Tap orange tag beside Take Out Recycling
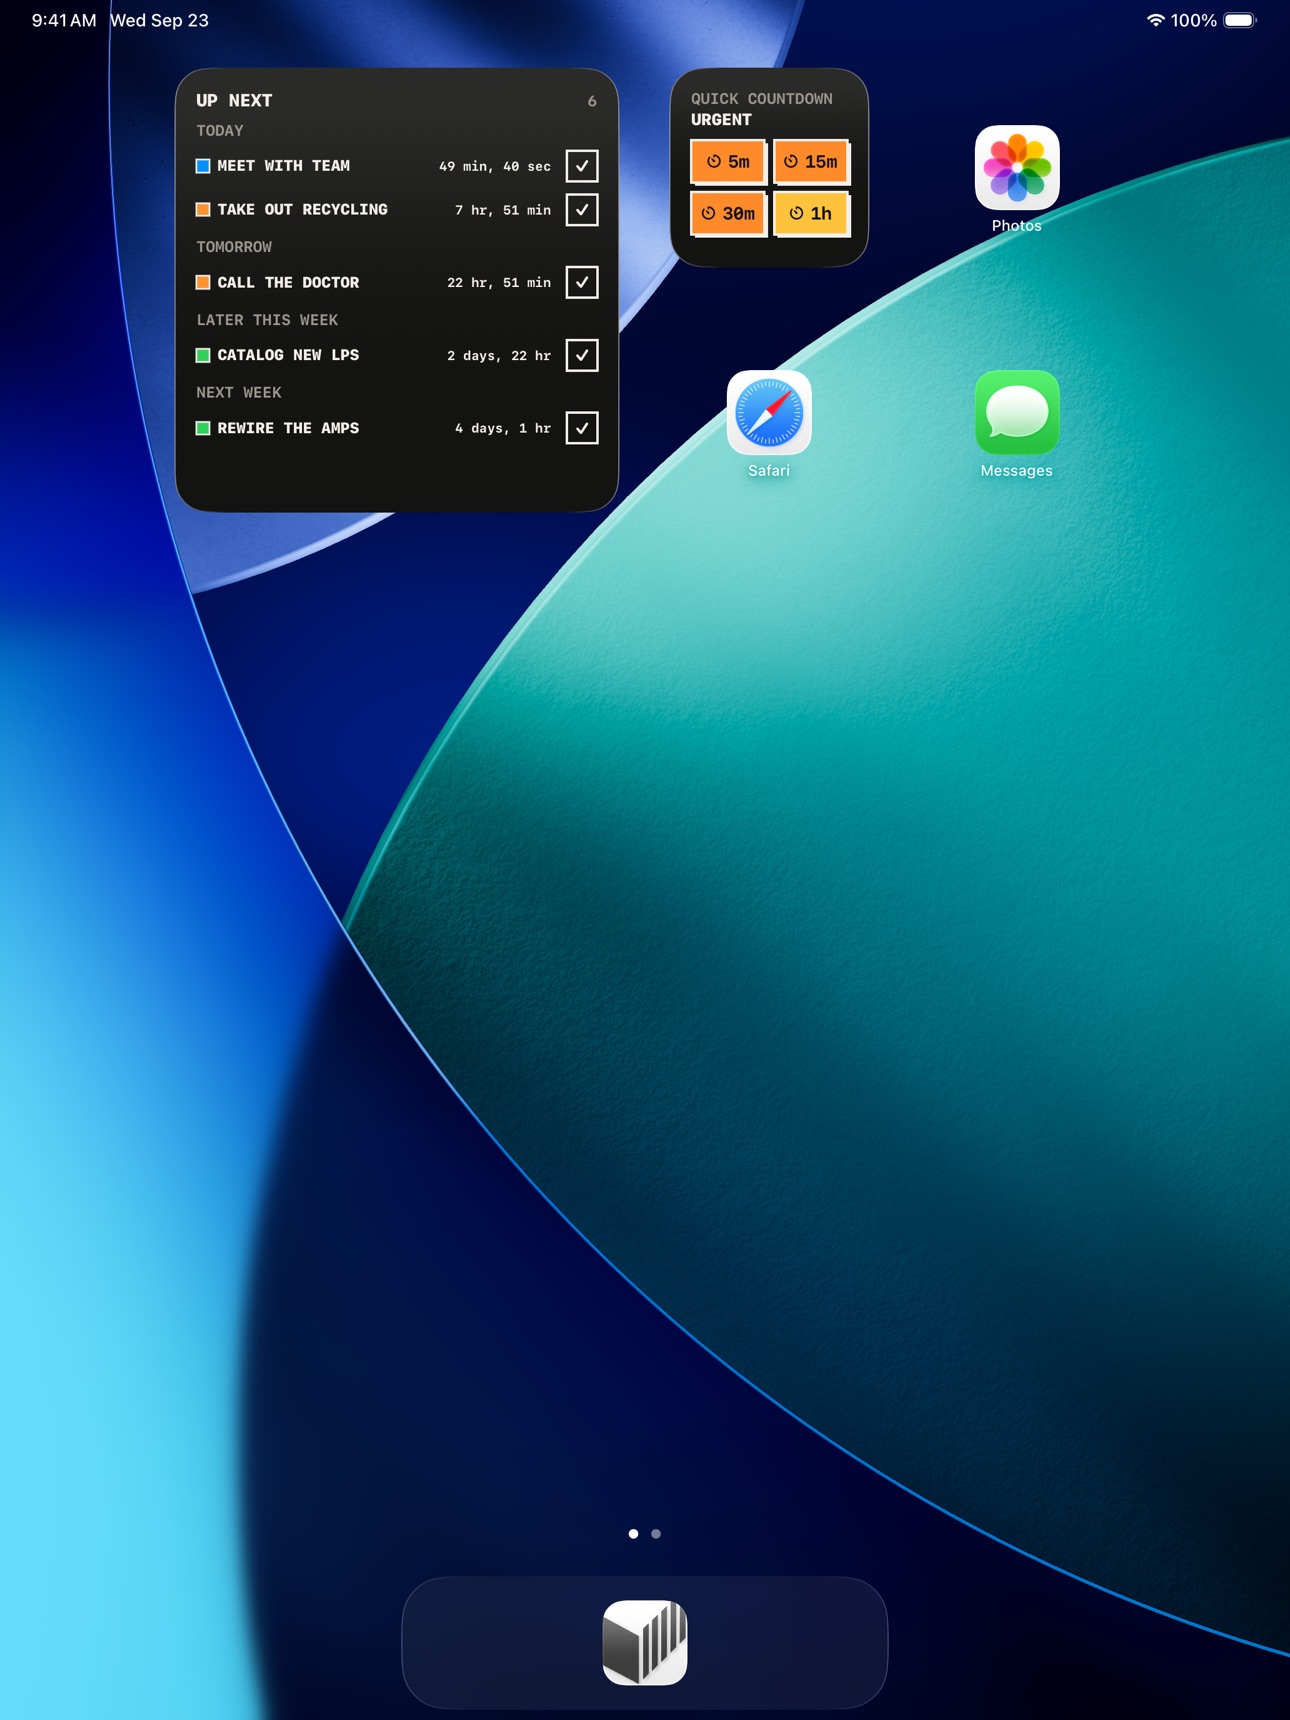Viewport: 1290px width, 1720px height. coord(203,210)
